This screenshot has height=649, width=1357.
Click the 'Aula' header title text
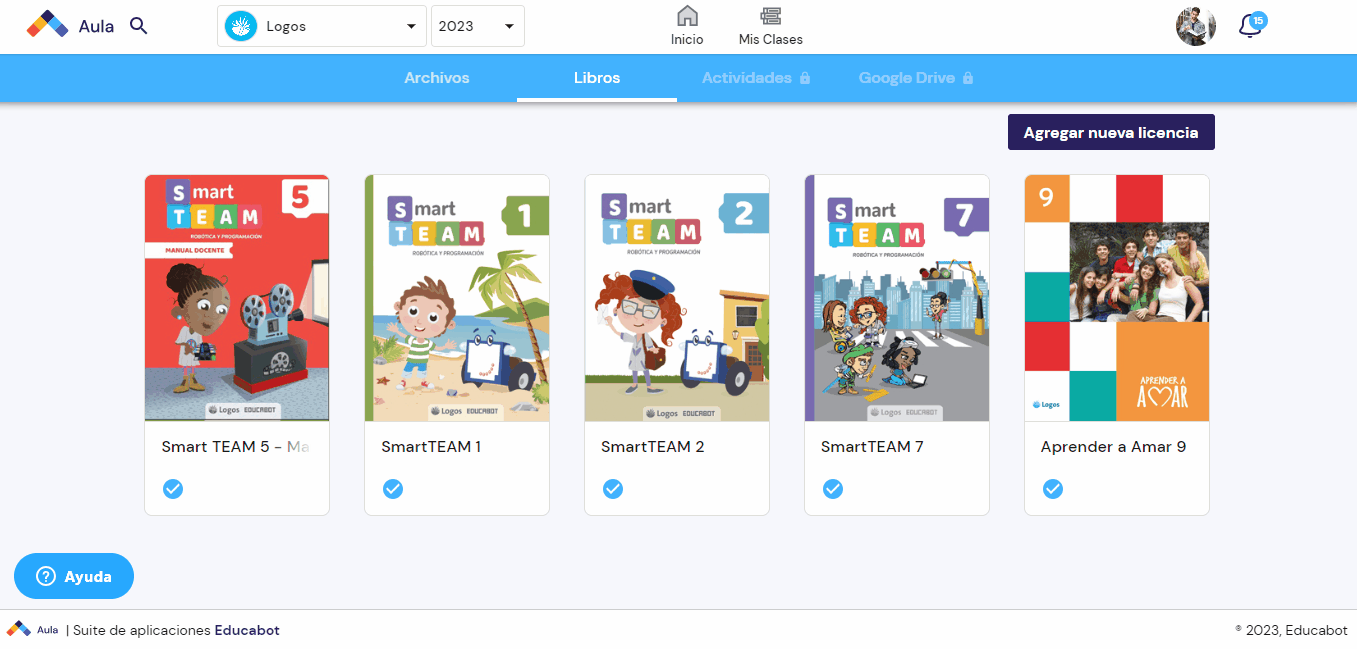tap(96, 26)
